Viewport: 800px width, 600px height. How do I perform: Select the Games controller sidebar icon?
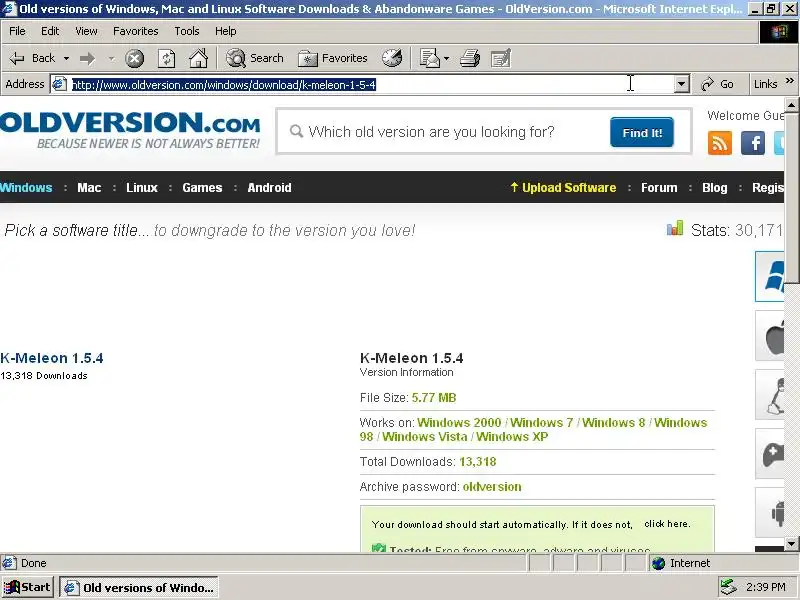point(769,454)
